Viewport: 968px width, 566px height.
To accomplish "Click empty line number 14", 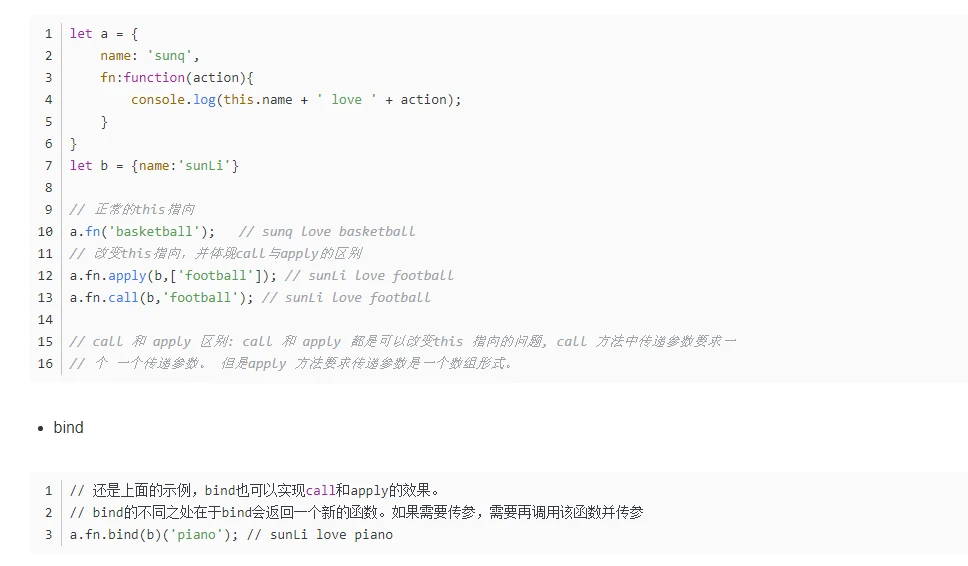I will pyautogui.click(x=45, y=320).
